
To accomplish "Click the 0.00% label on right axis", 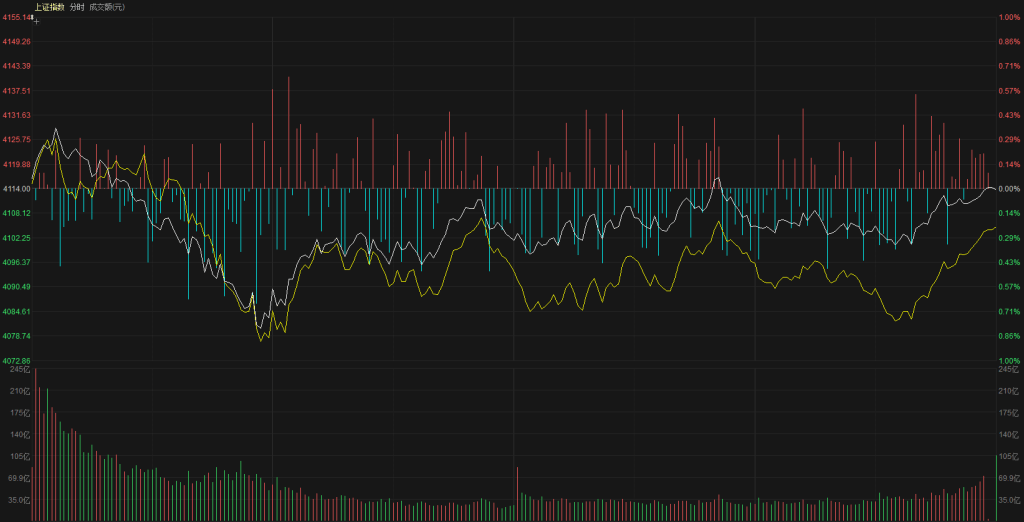I will (1008, 189).
